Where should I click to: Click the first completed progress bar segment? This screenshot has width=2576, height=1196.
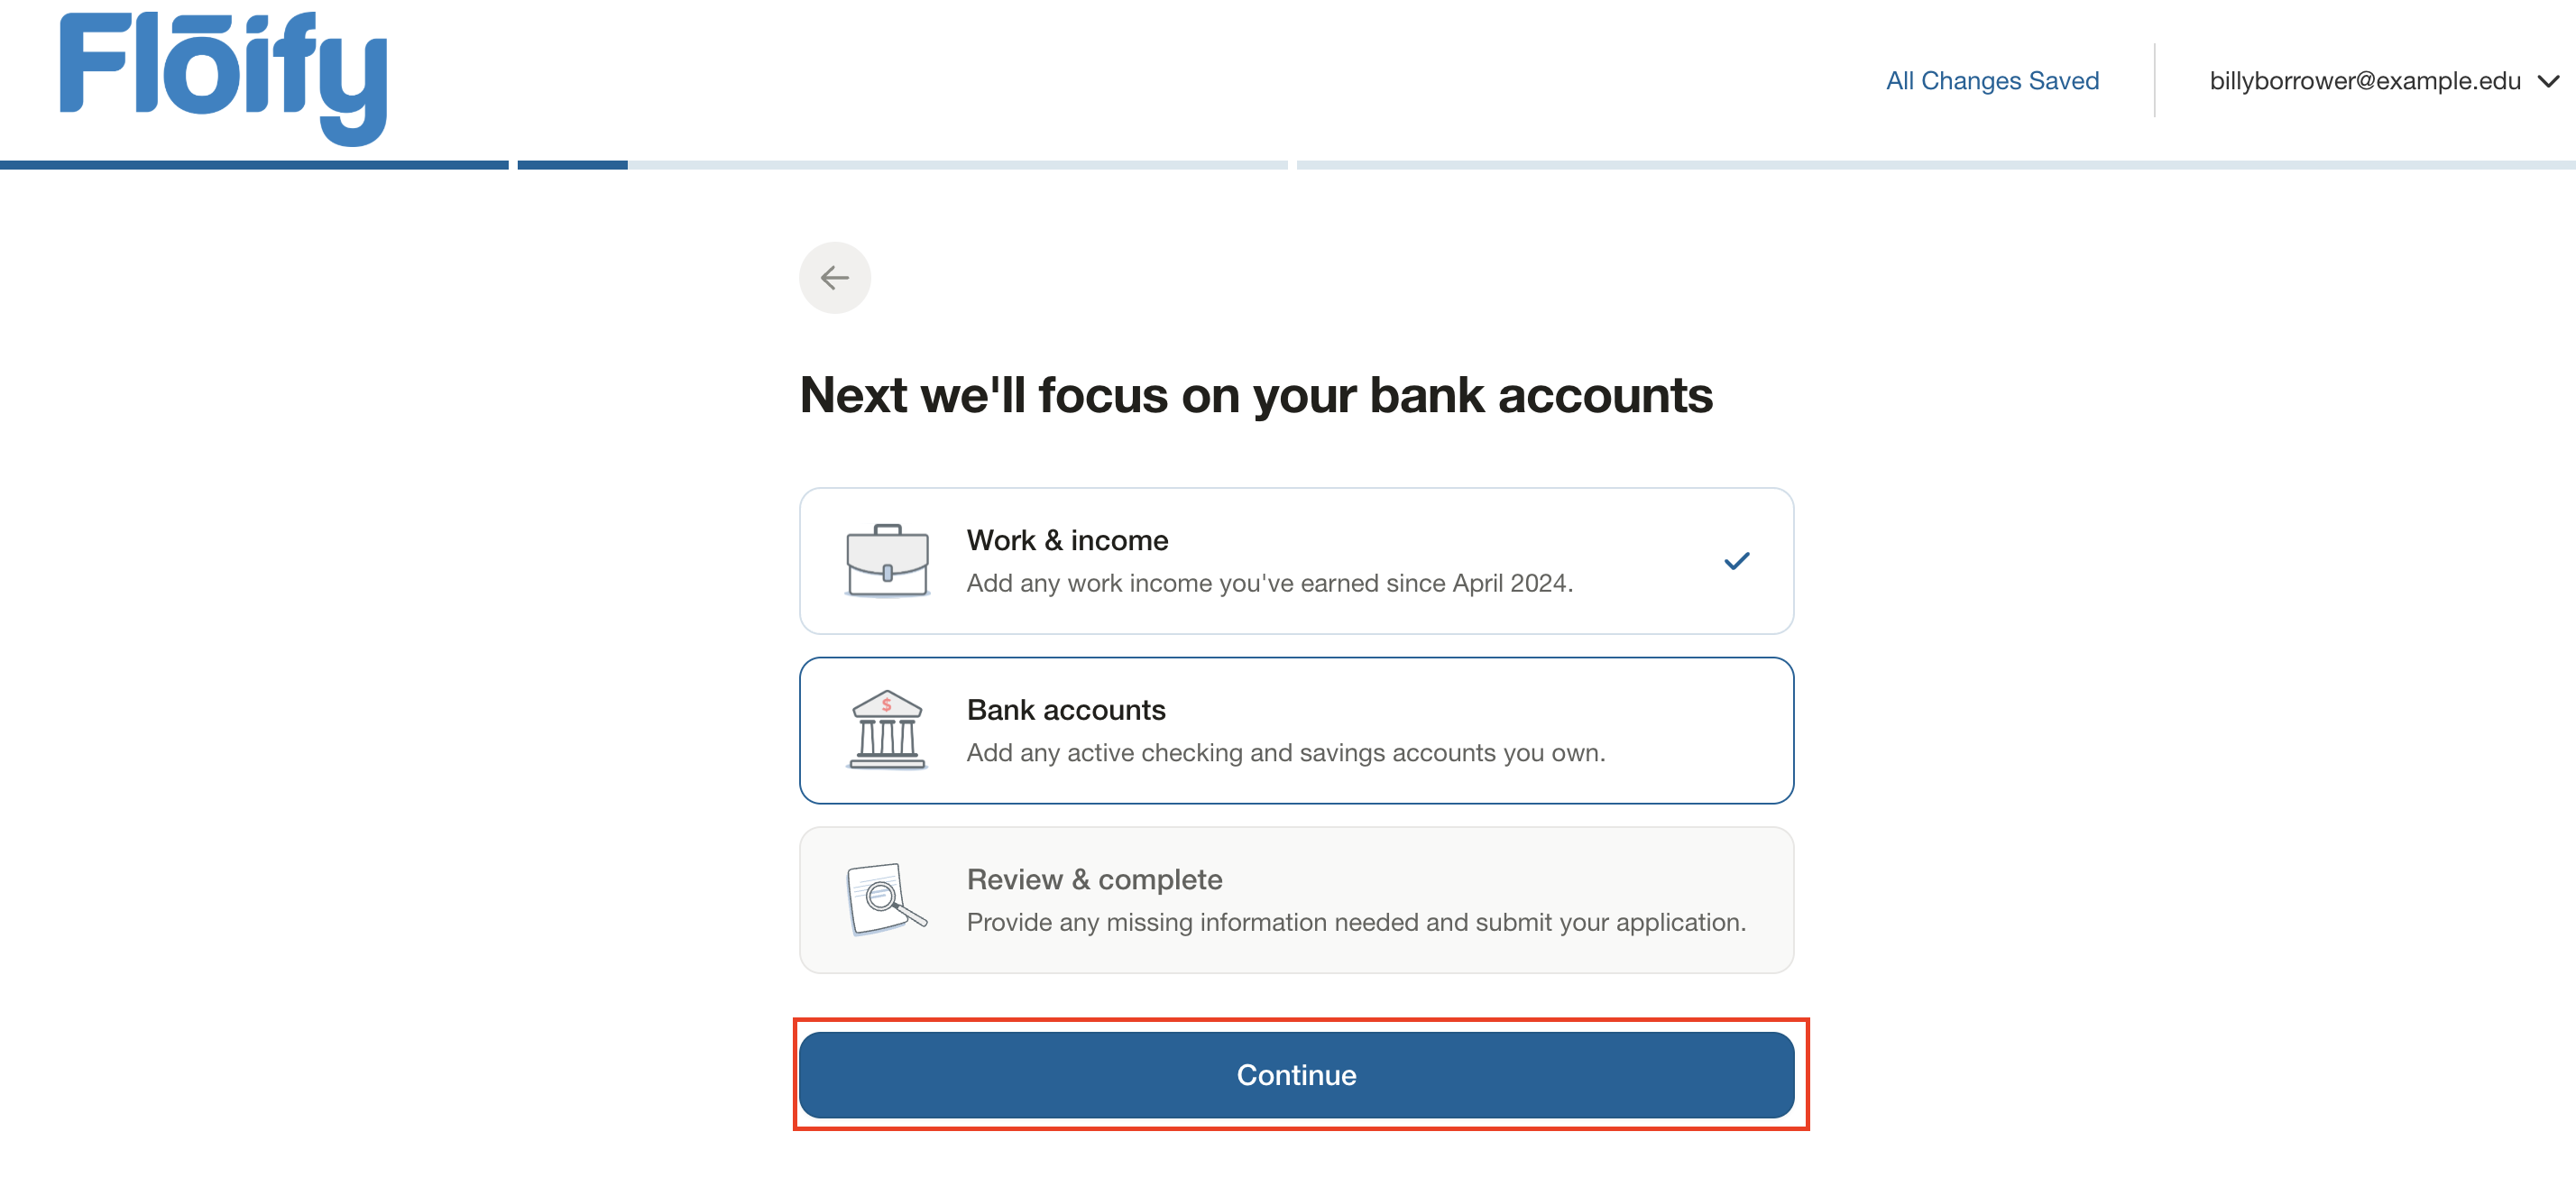pos(254,165)
